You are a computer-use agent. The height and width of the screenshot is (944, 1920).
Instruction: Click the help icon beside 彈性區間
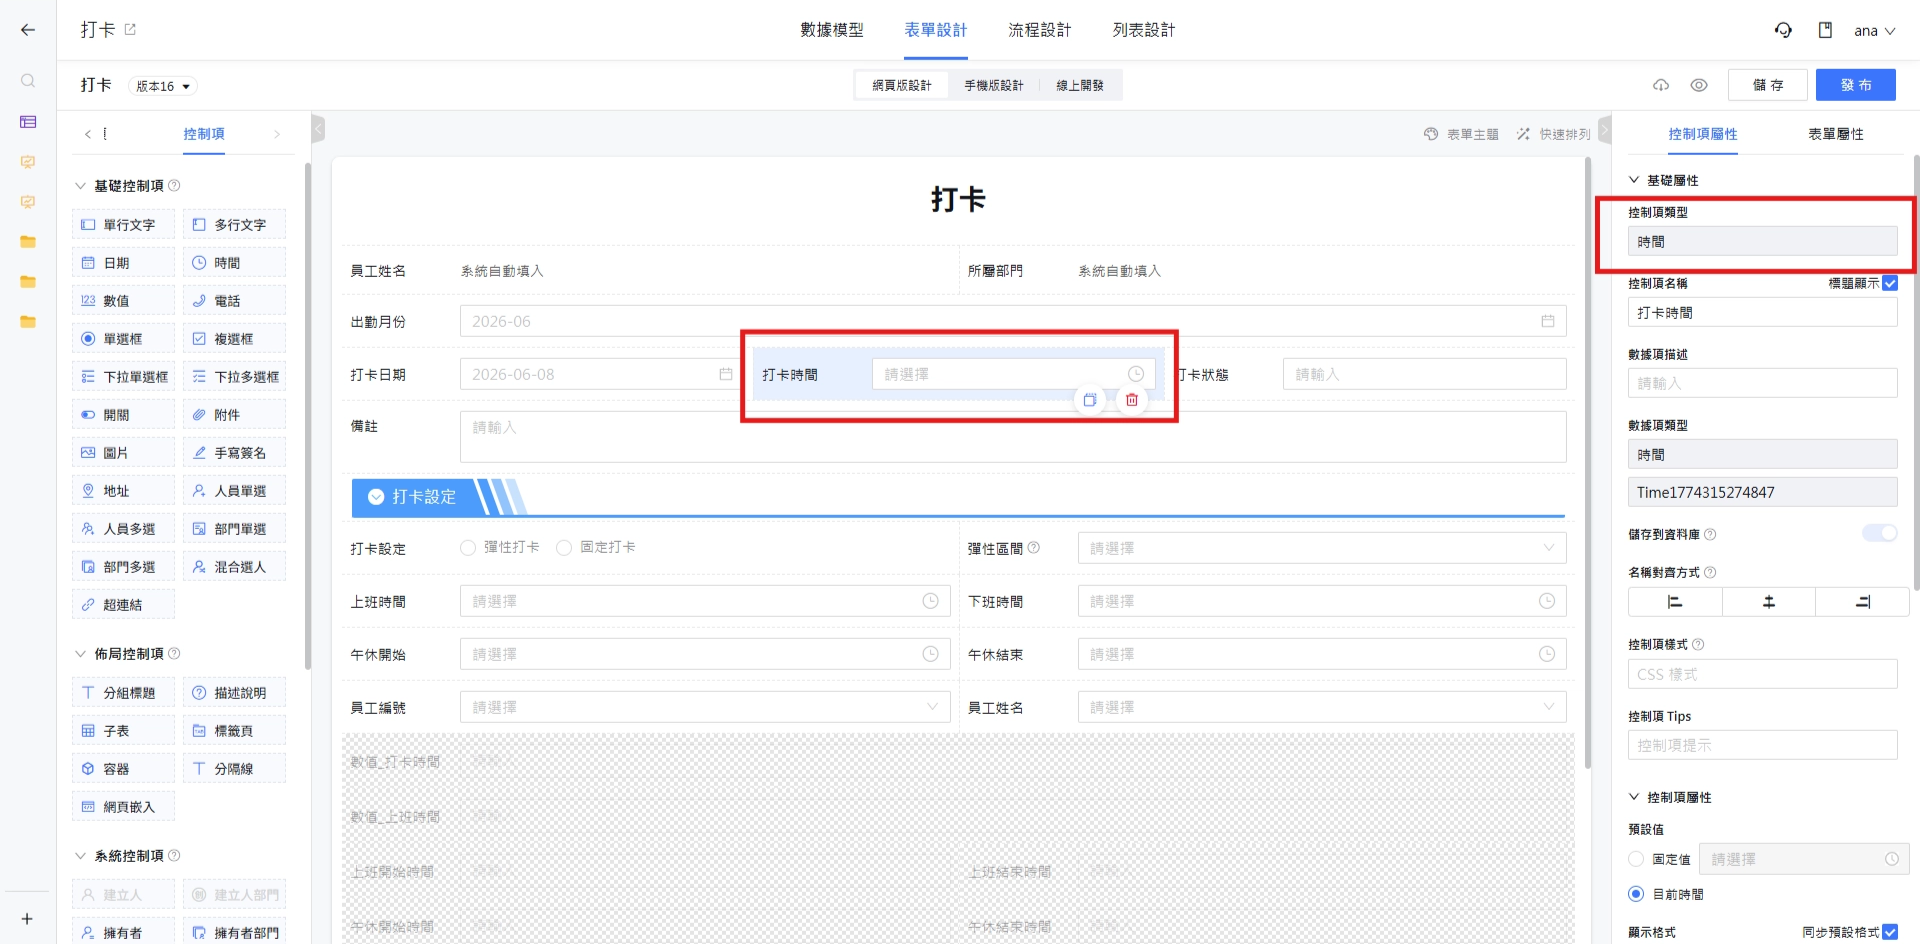click(1034, 548)
